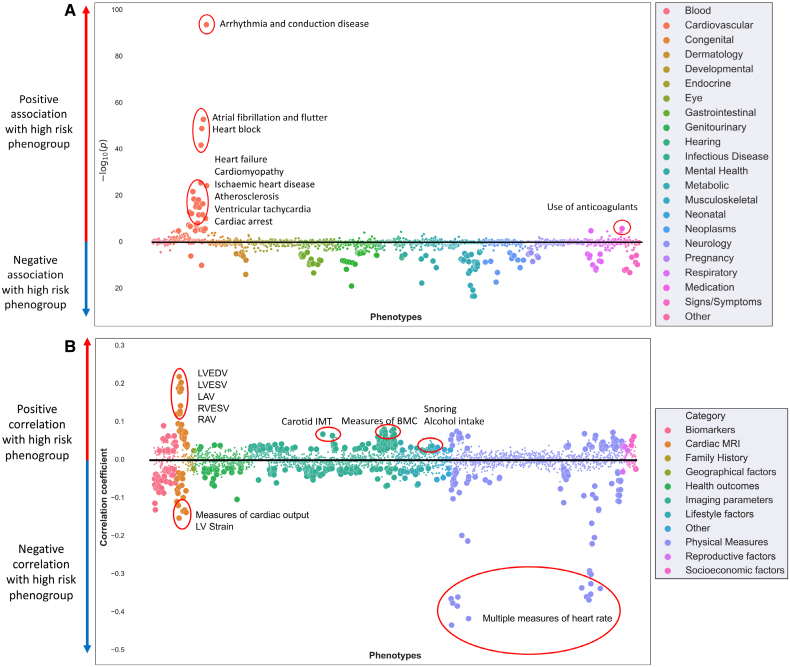Click the Other entry in panel A legend
The height and width of the screenshot is (667, 790).
coord(697,317)
